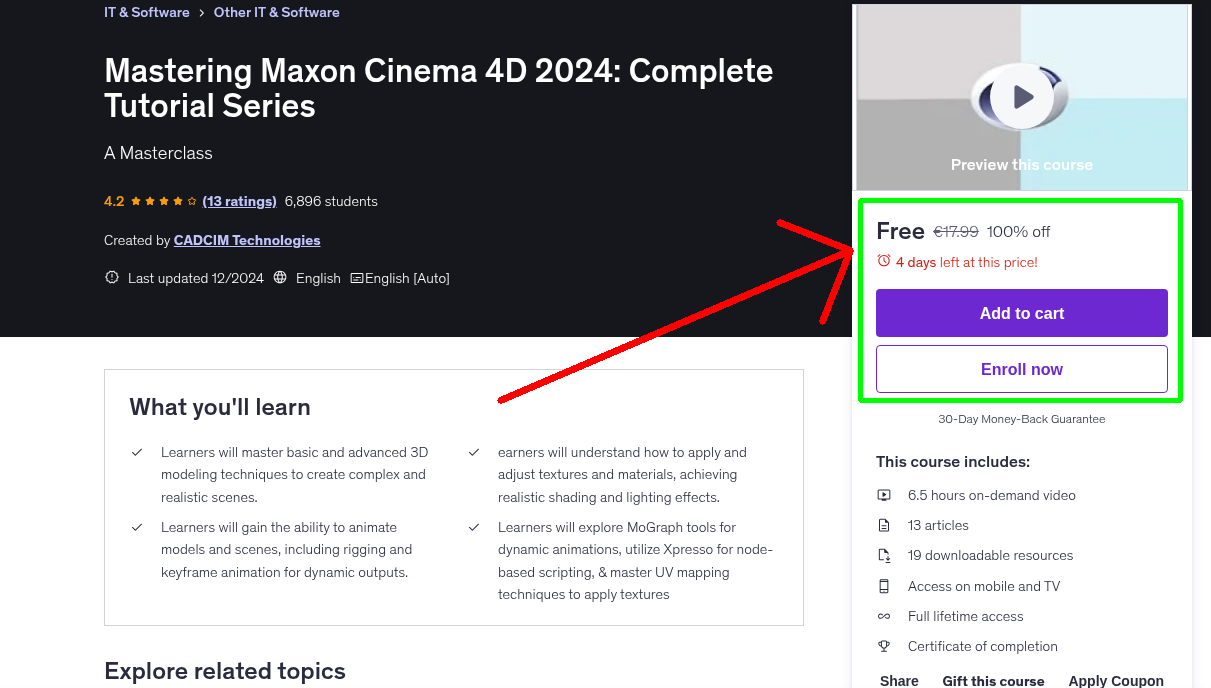This screenshot has width=1211, height=688.
Task: Click the alarm clock icon beside the deadline
Action: [883, 259]
